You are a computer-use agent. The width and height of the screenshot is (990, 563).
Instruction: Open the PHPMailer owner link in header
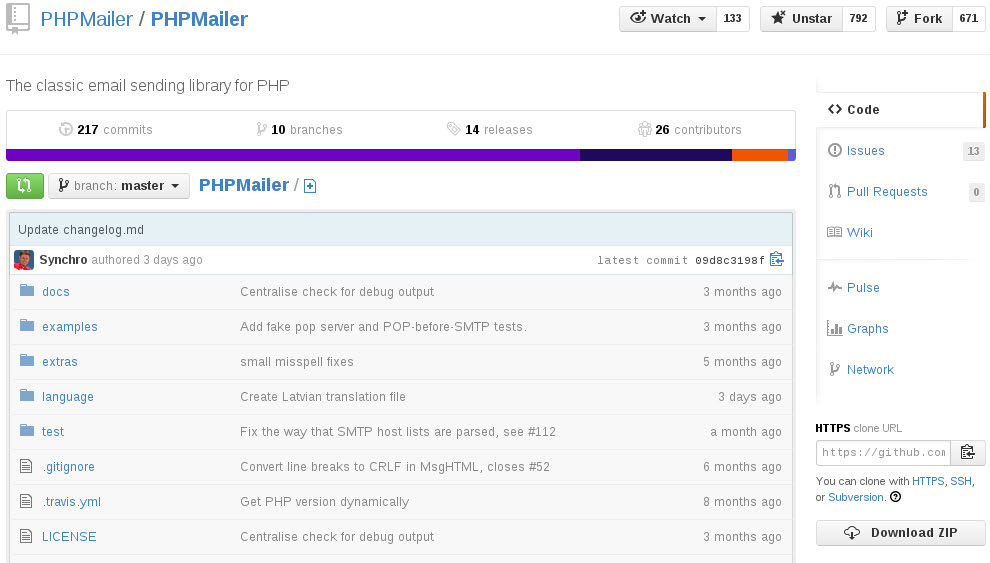[x=86, y=19]
